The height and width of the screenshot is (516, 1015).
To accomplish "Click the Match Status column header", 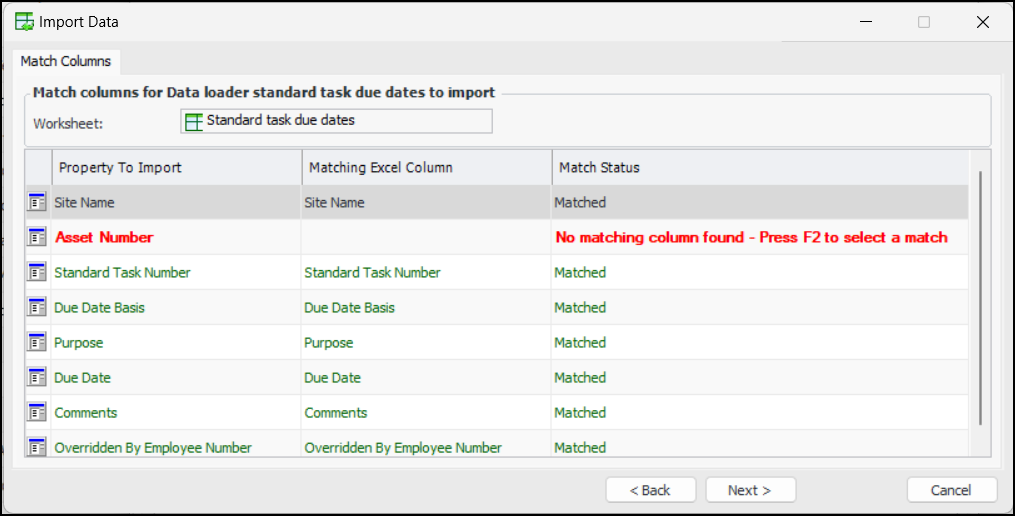I will pyautogui.click(x=760, y=167).
